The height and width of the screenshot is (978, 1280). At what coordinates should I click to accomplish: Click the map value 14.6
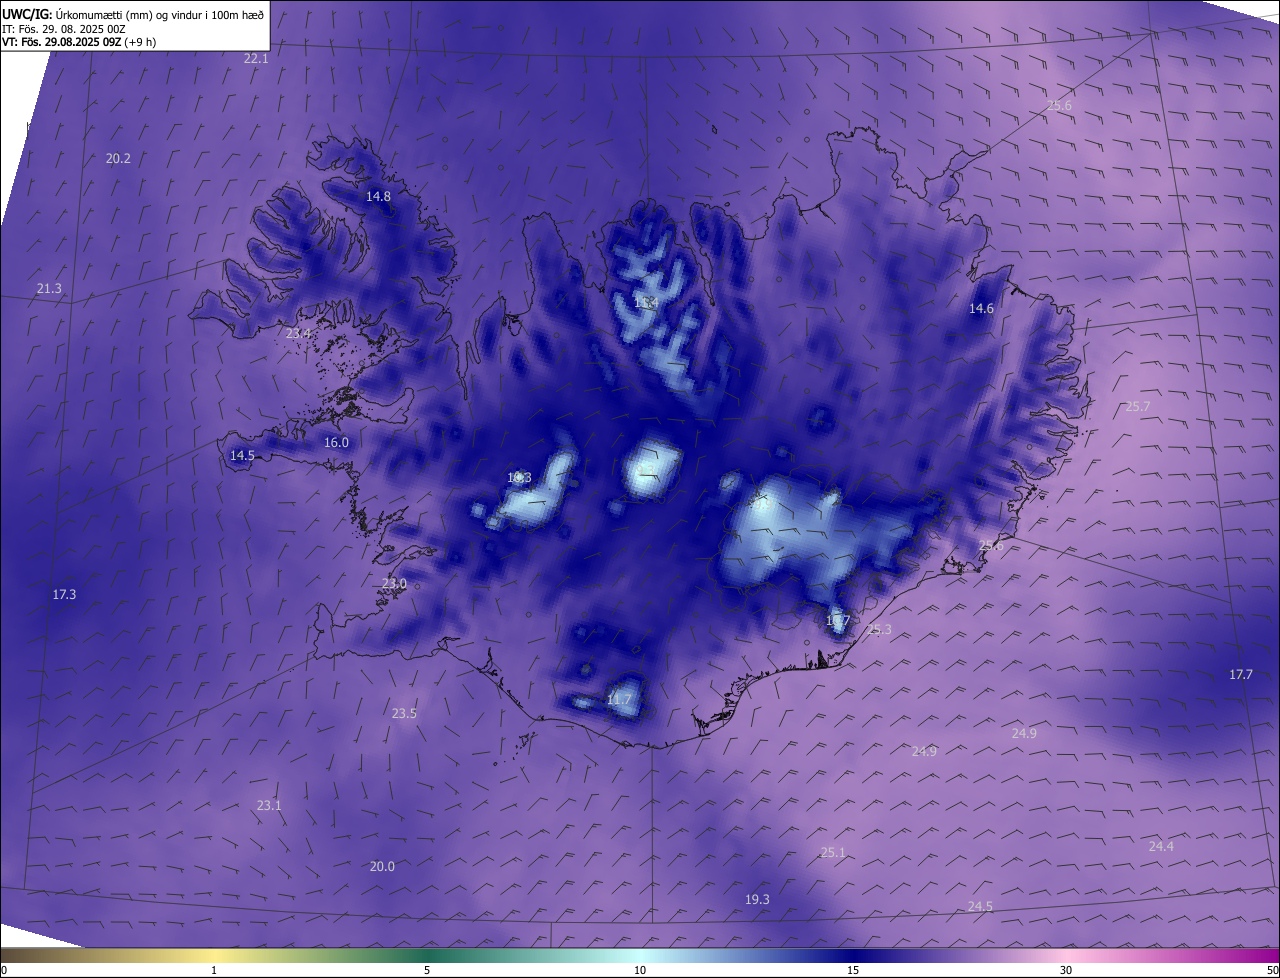[981, 308]
